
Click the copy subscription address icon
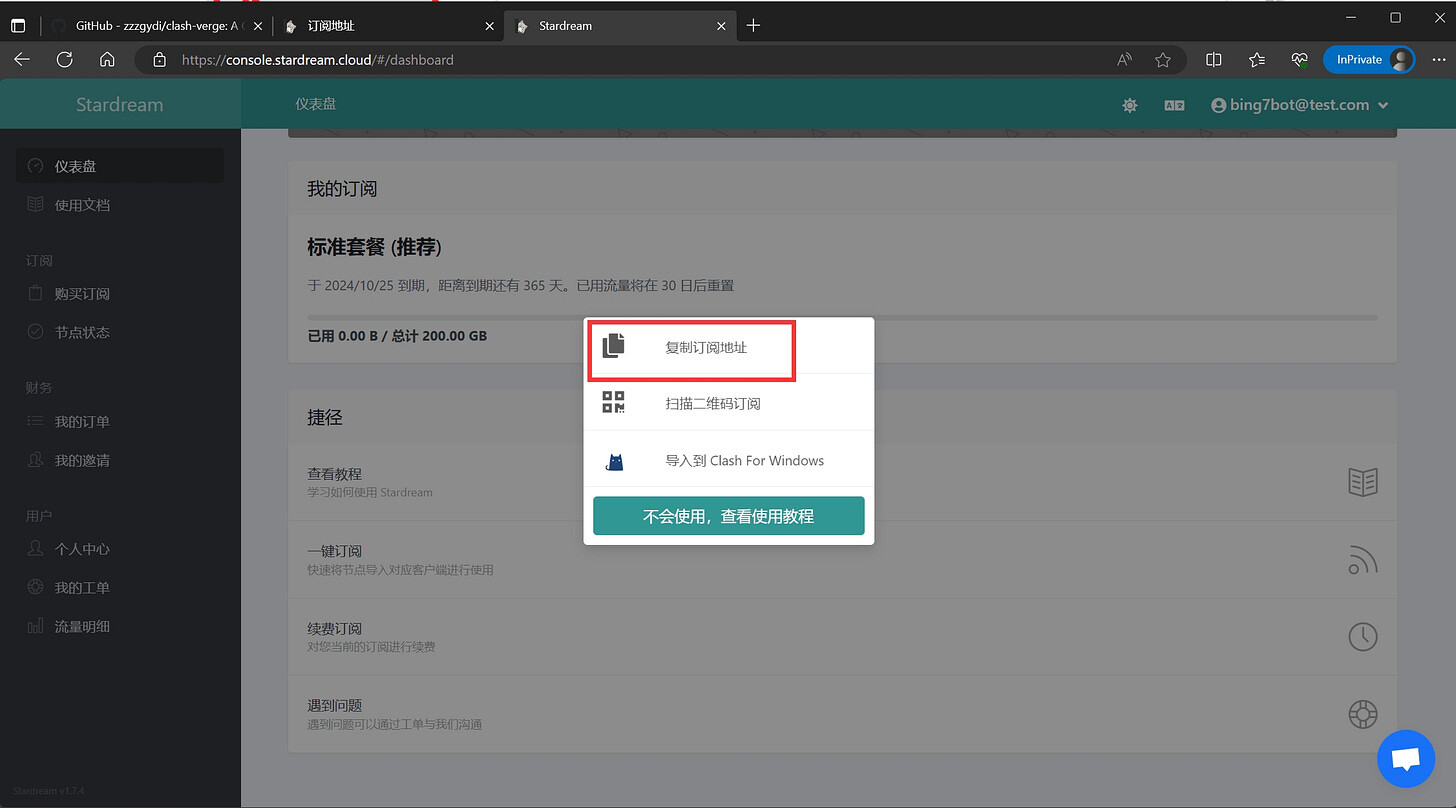tap(614, 346)
